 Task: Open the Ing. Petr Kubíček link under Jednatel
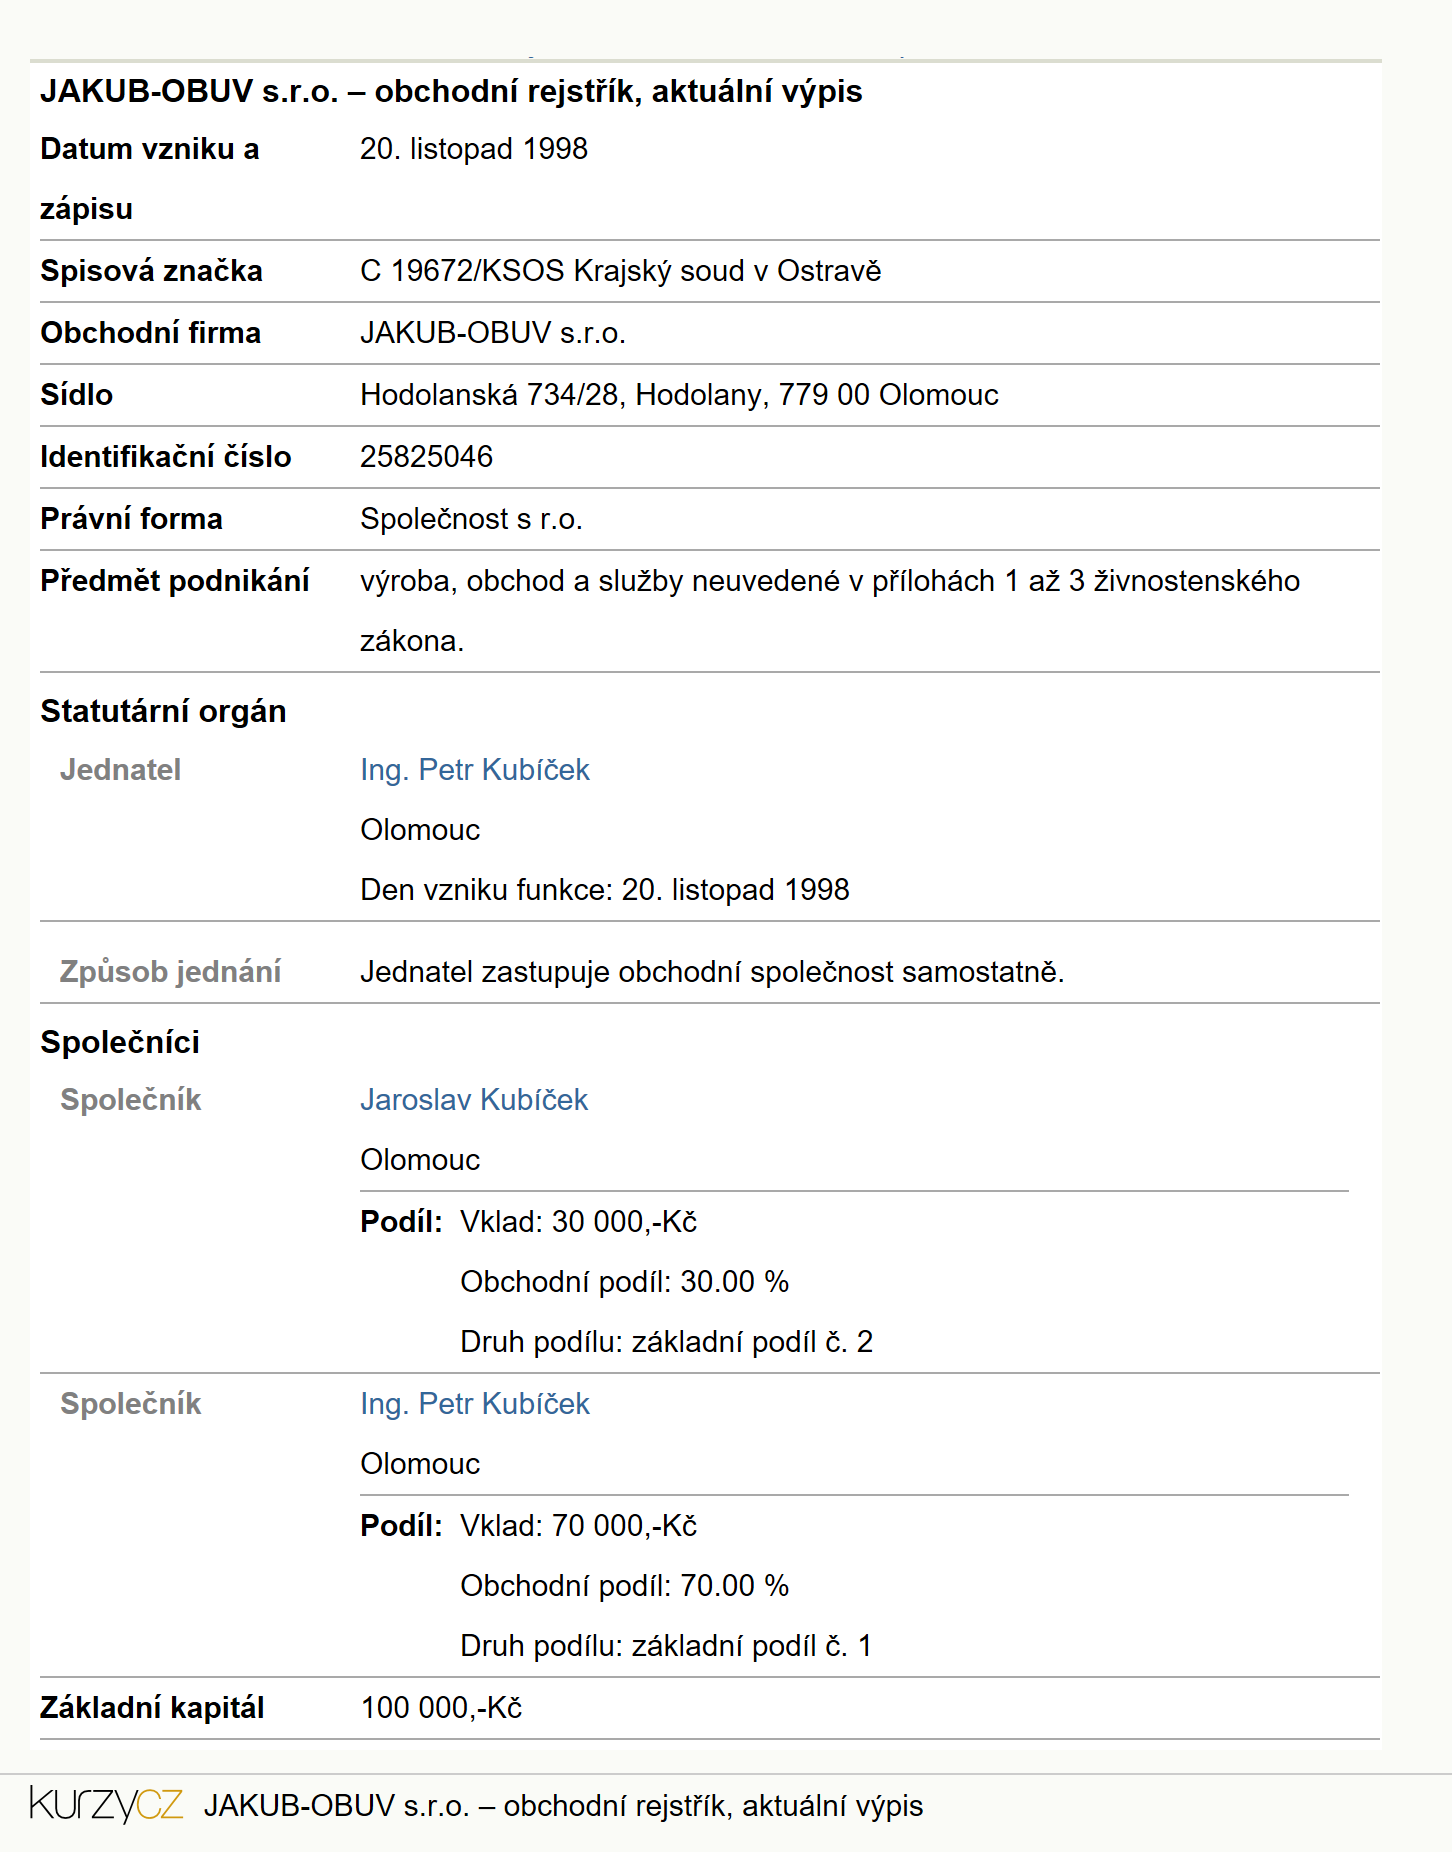coord(475,770)
